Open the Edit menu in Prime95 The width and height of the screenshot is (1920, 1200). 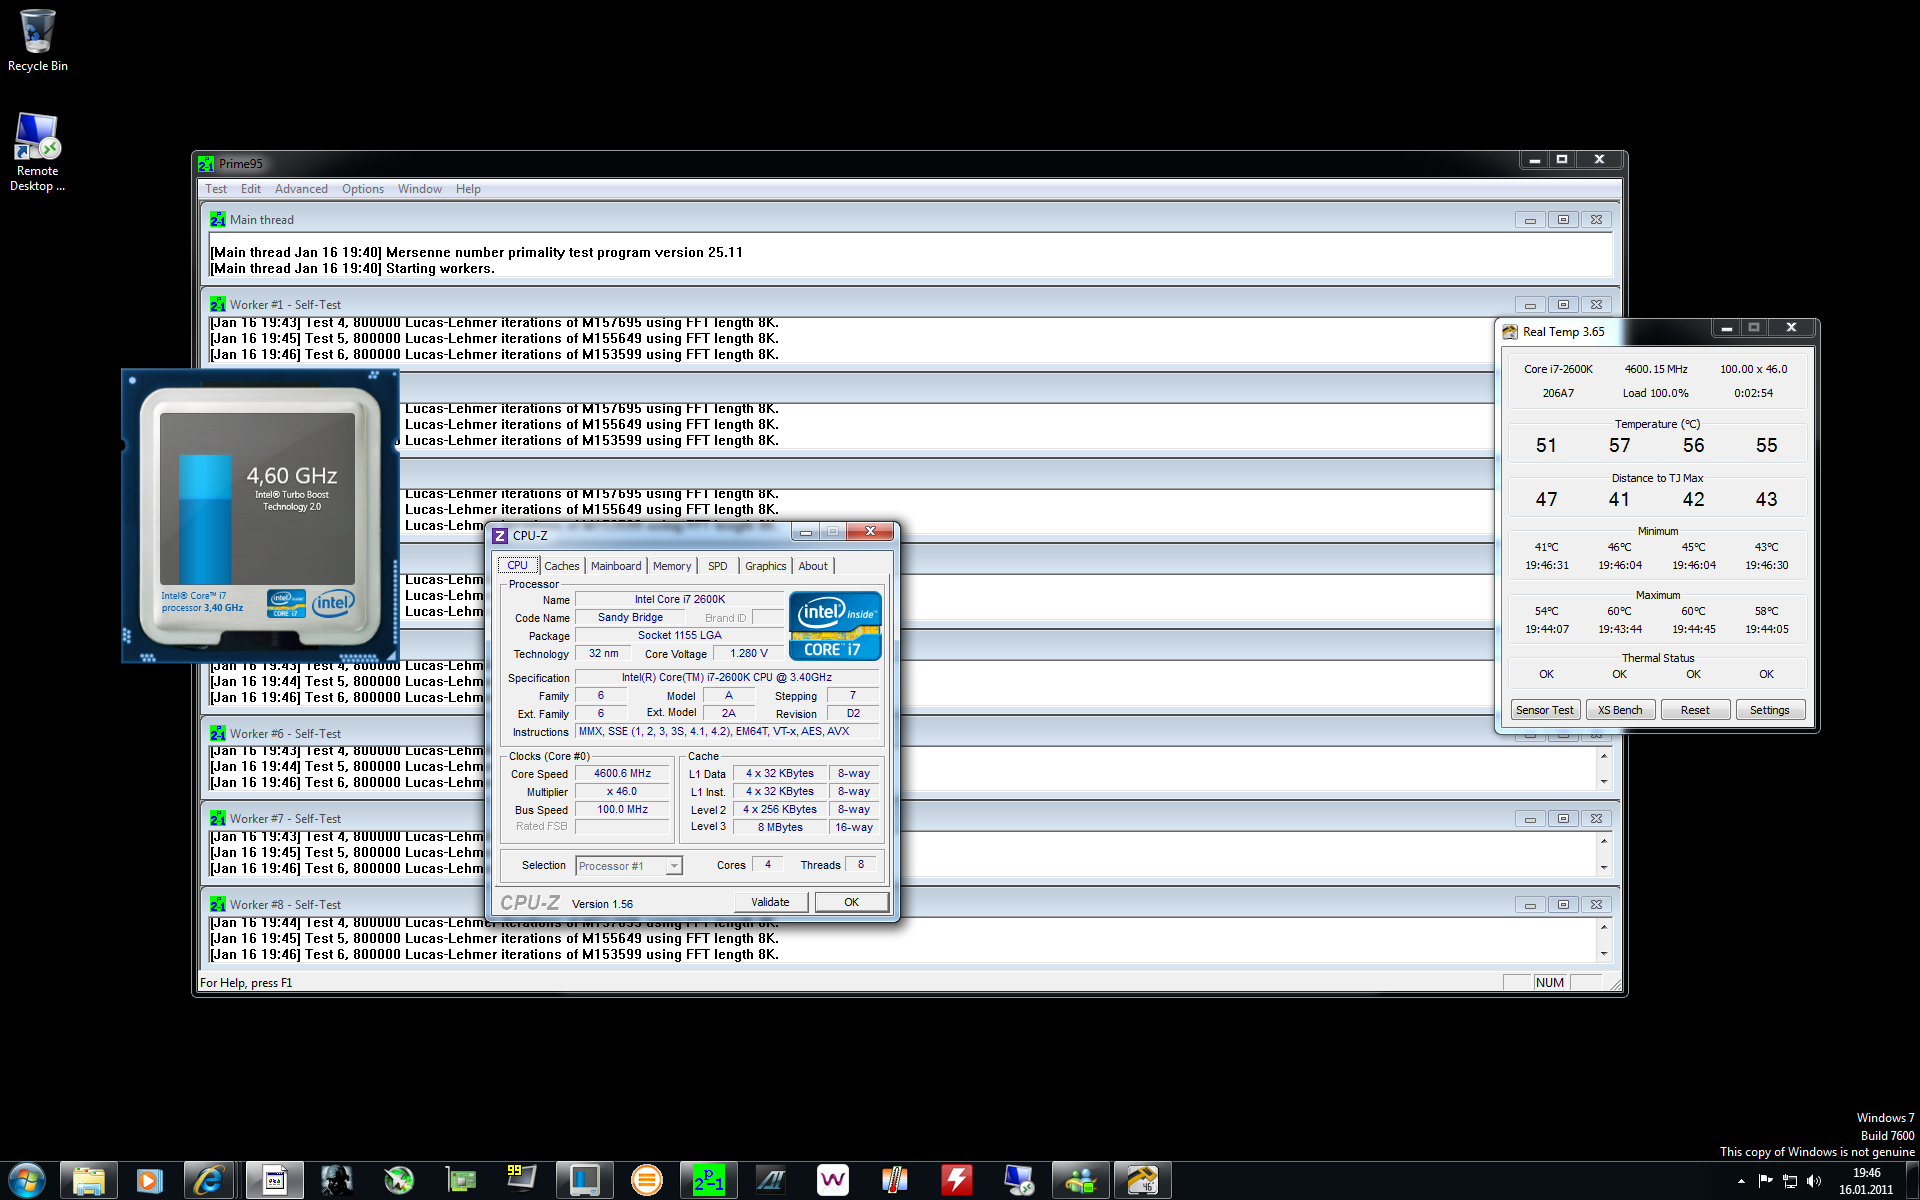point(250,189)
